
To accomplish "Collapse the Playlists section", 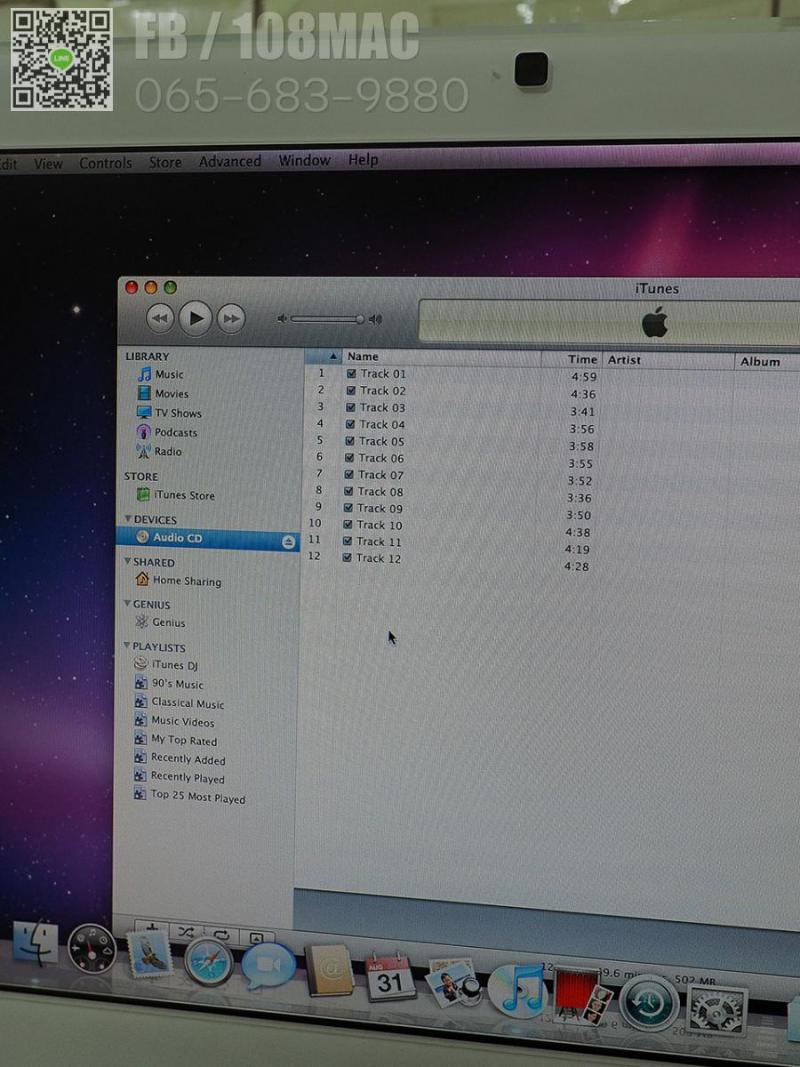I will click(127, 646).
